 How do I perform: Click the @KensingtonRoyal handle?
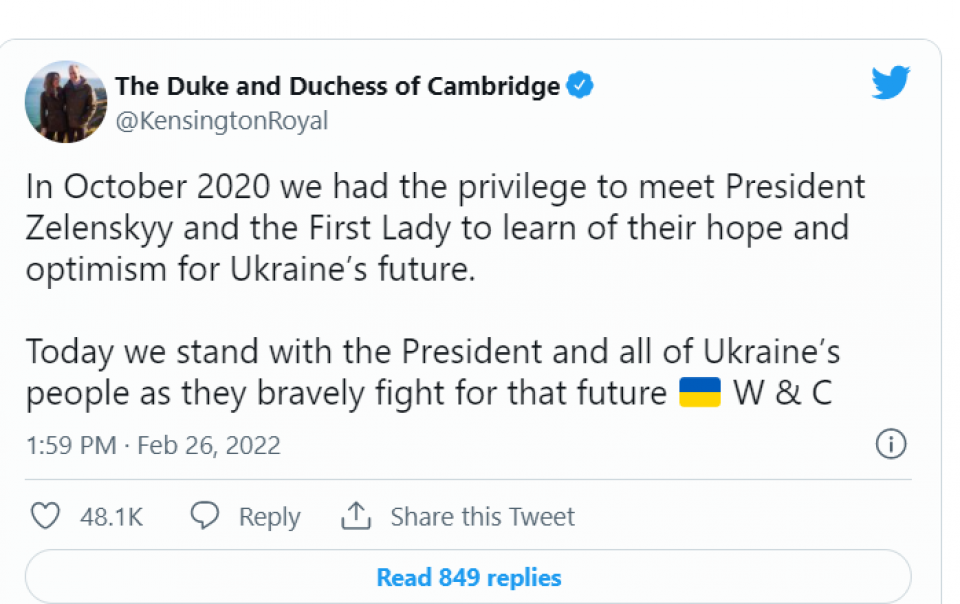[222, 121]
